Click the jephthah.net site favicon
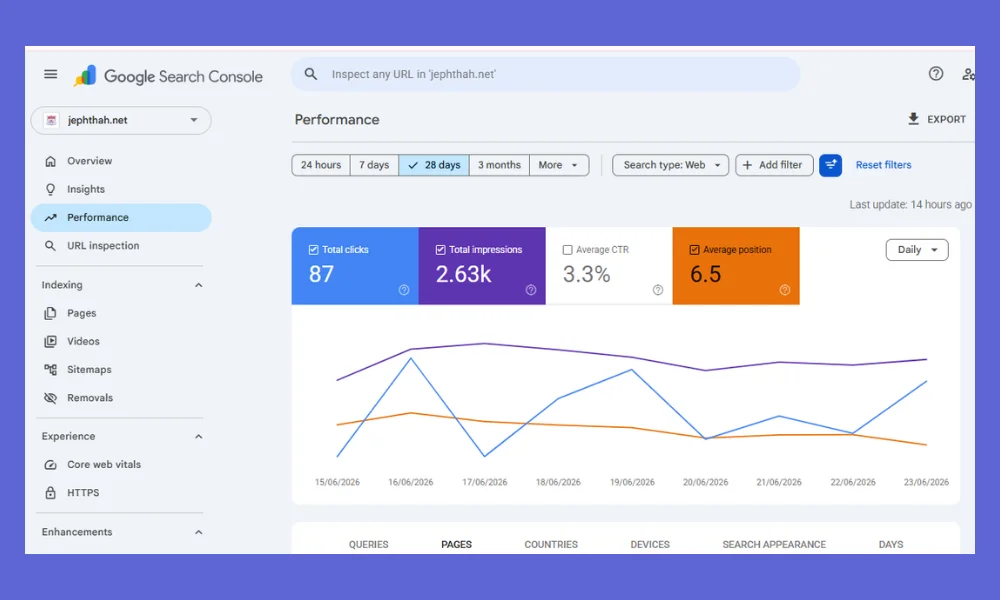This screenshot has width=1000, height=600. click(52, 120)
